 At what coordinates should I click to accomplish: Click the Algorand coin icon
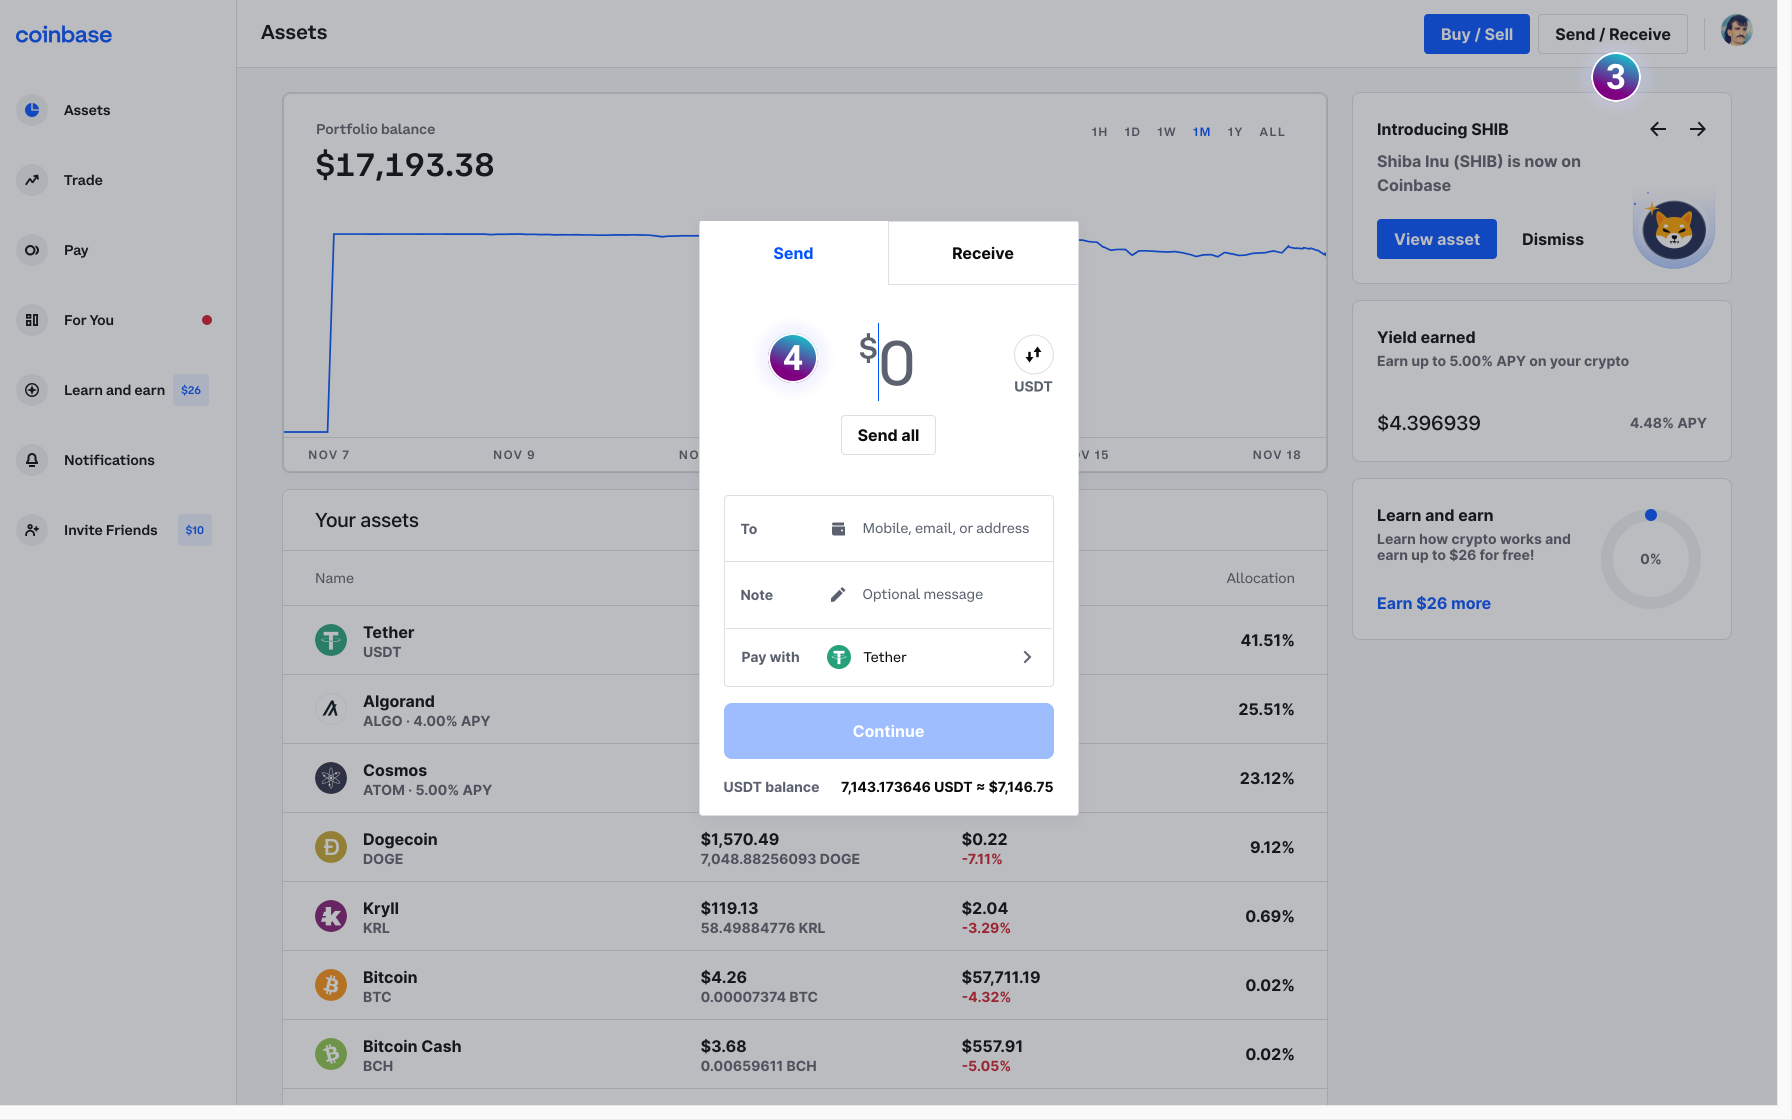click(x=331, y=709)
